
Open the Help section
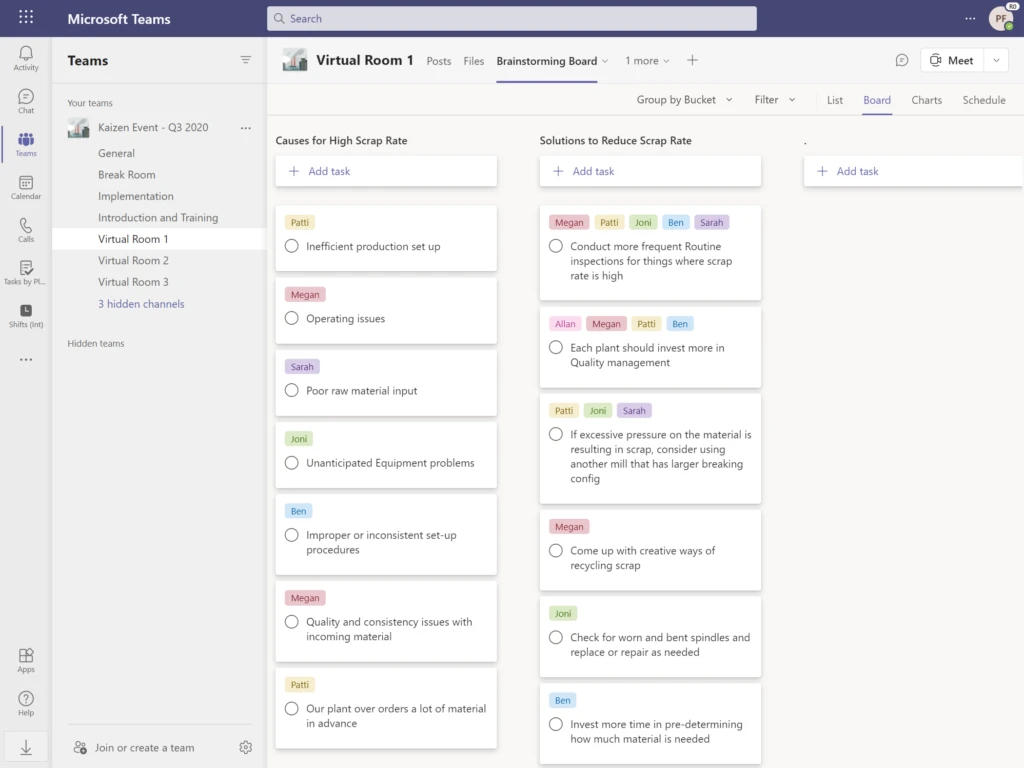point(25,701)
